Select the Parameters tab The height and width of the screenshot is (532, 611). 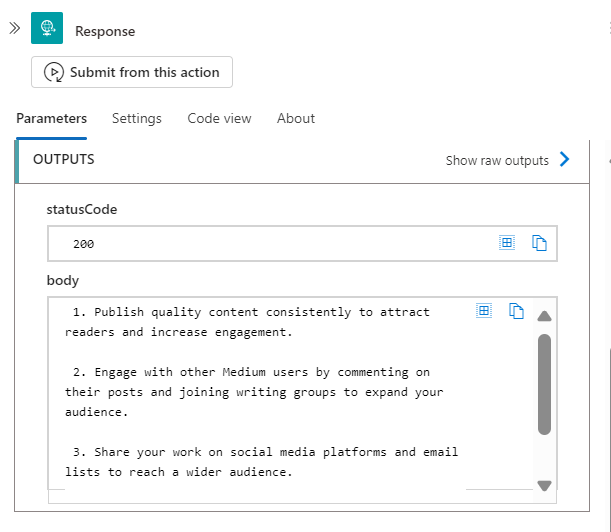click(x=51, y=118)
